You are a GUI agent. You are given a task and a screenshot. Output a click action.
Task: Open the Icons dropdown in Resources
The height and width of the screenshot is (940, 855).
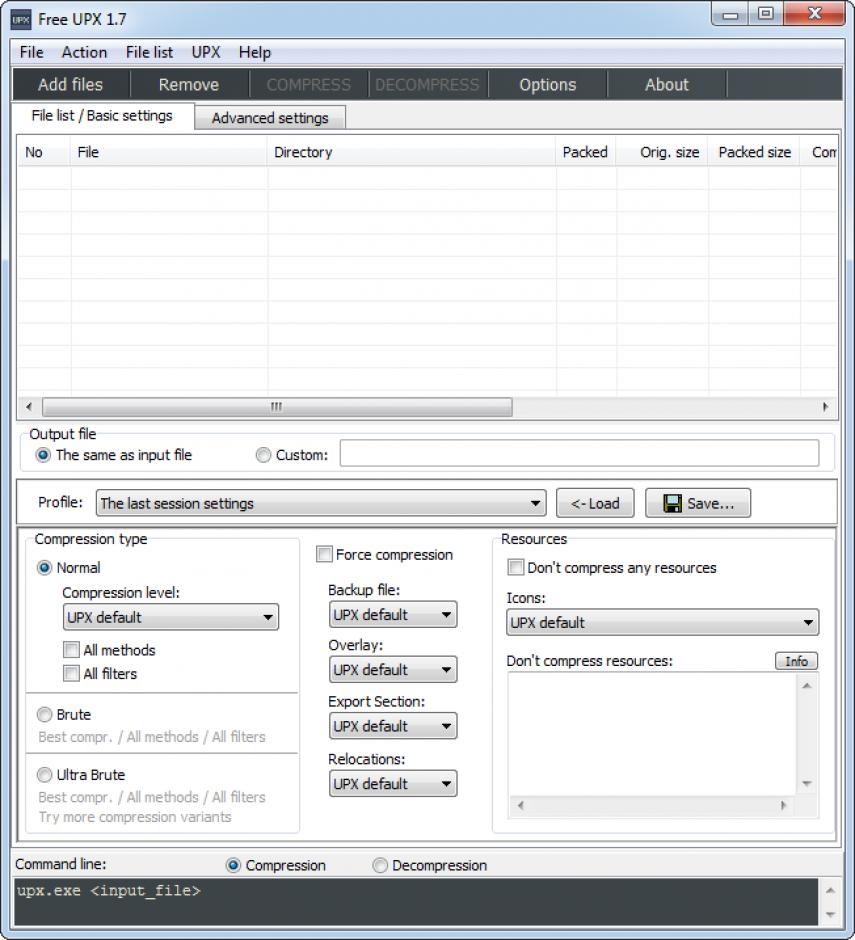[x=663, y=623]
